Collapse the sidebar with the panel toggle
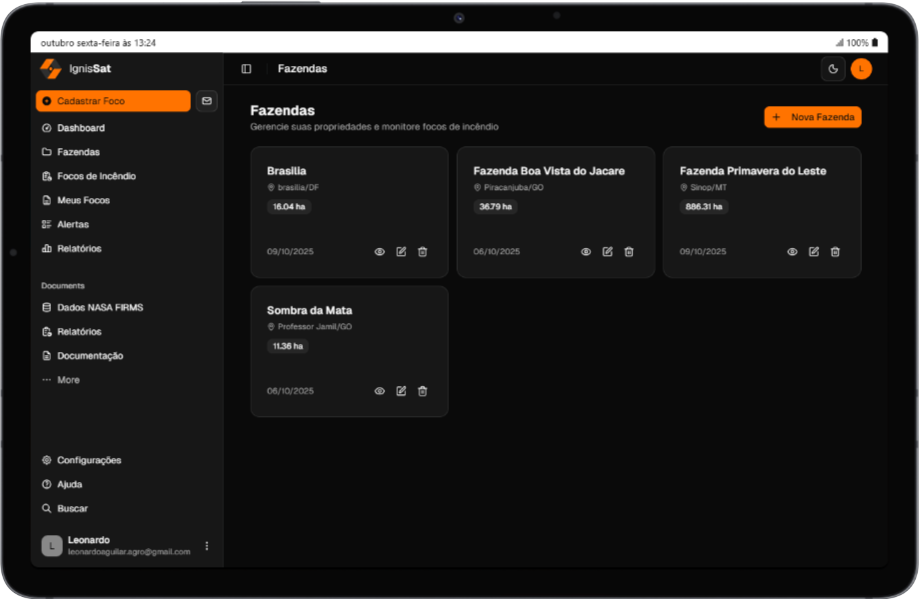 [246, 69]
